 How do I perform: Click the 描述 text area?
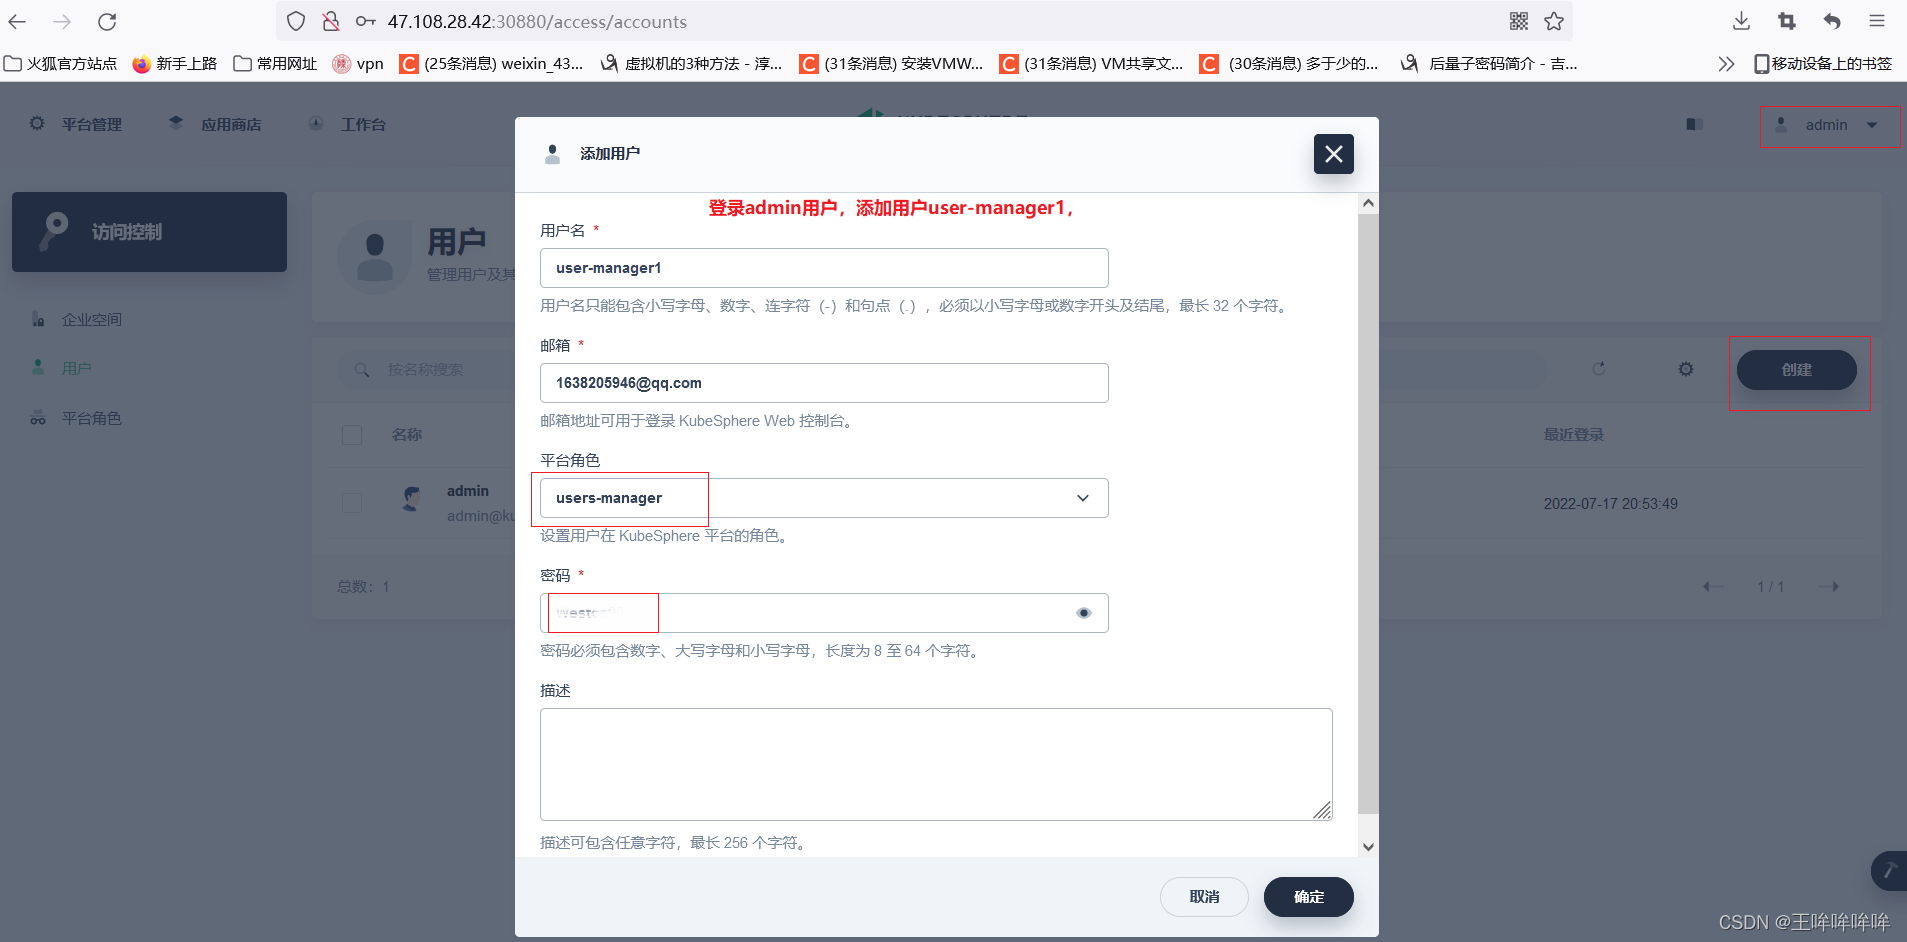(x=936, y=764)
